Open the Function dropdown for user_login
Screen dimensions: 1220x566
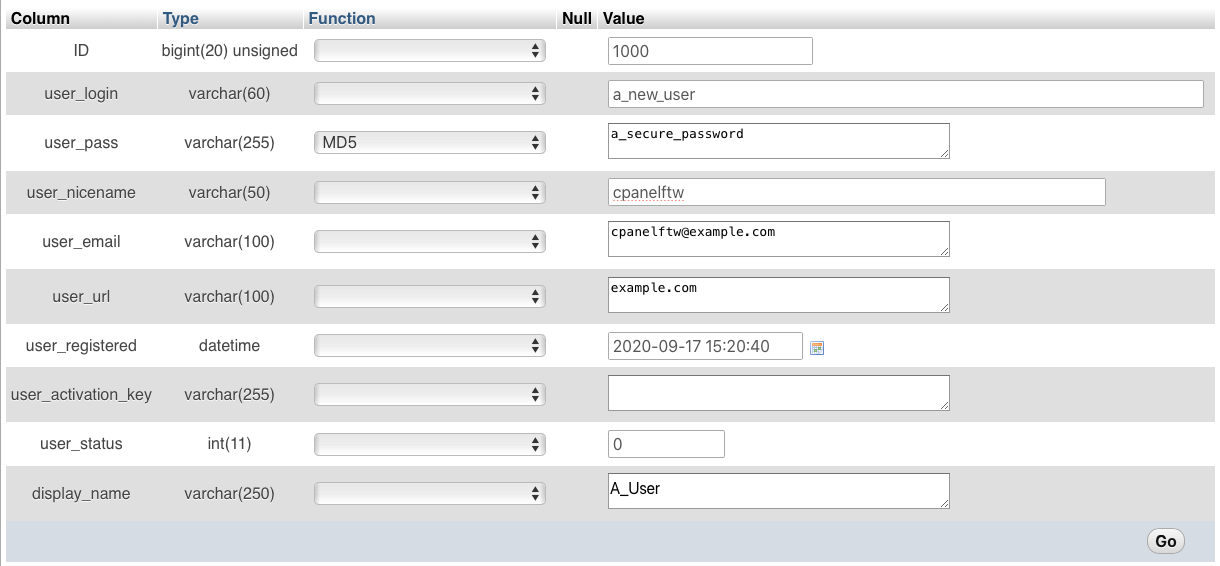(430, 94)
